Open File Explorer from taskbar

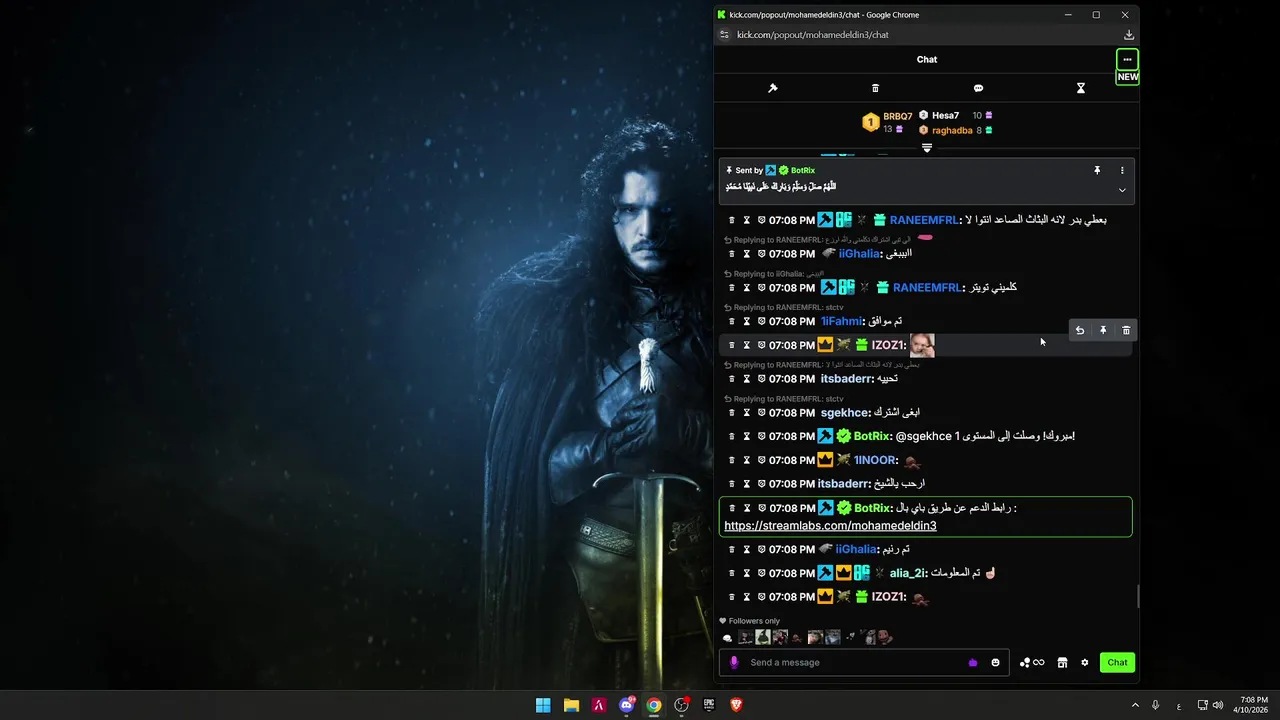571,705
